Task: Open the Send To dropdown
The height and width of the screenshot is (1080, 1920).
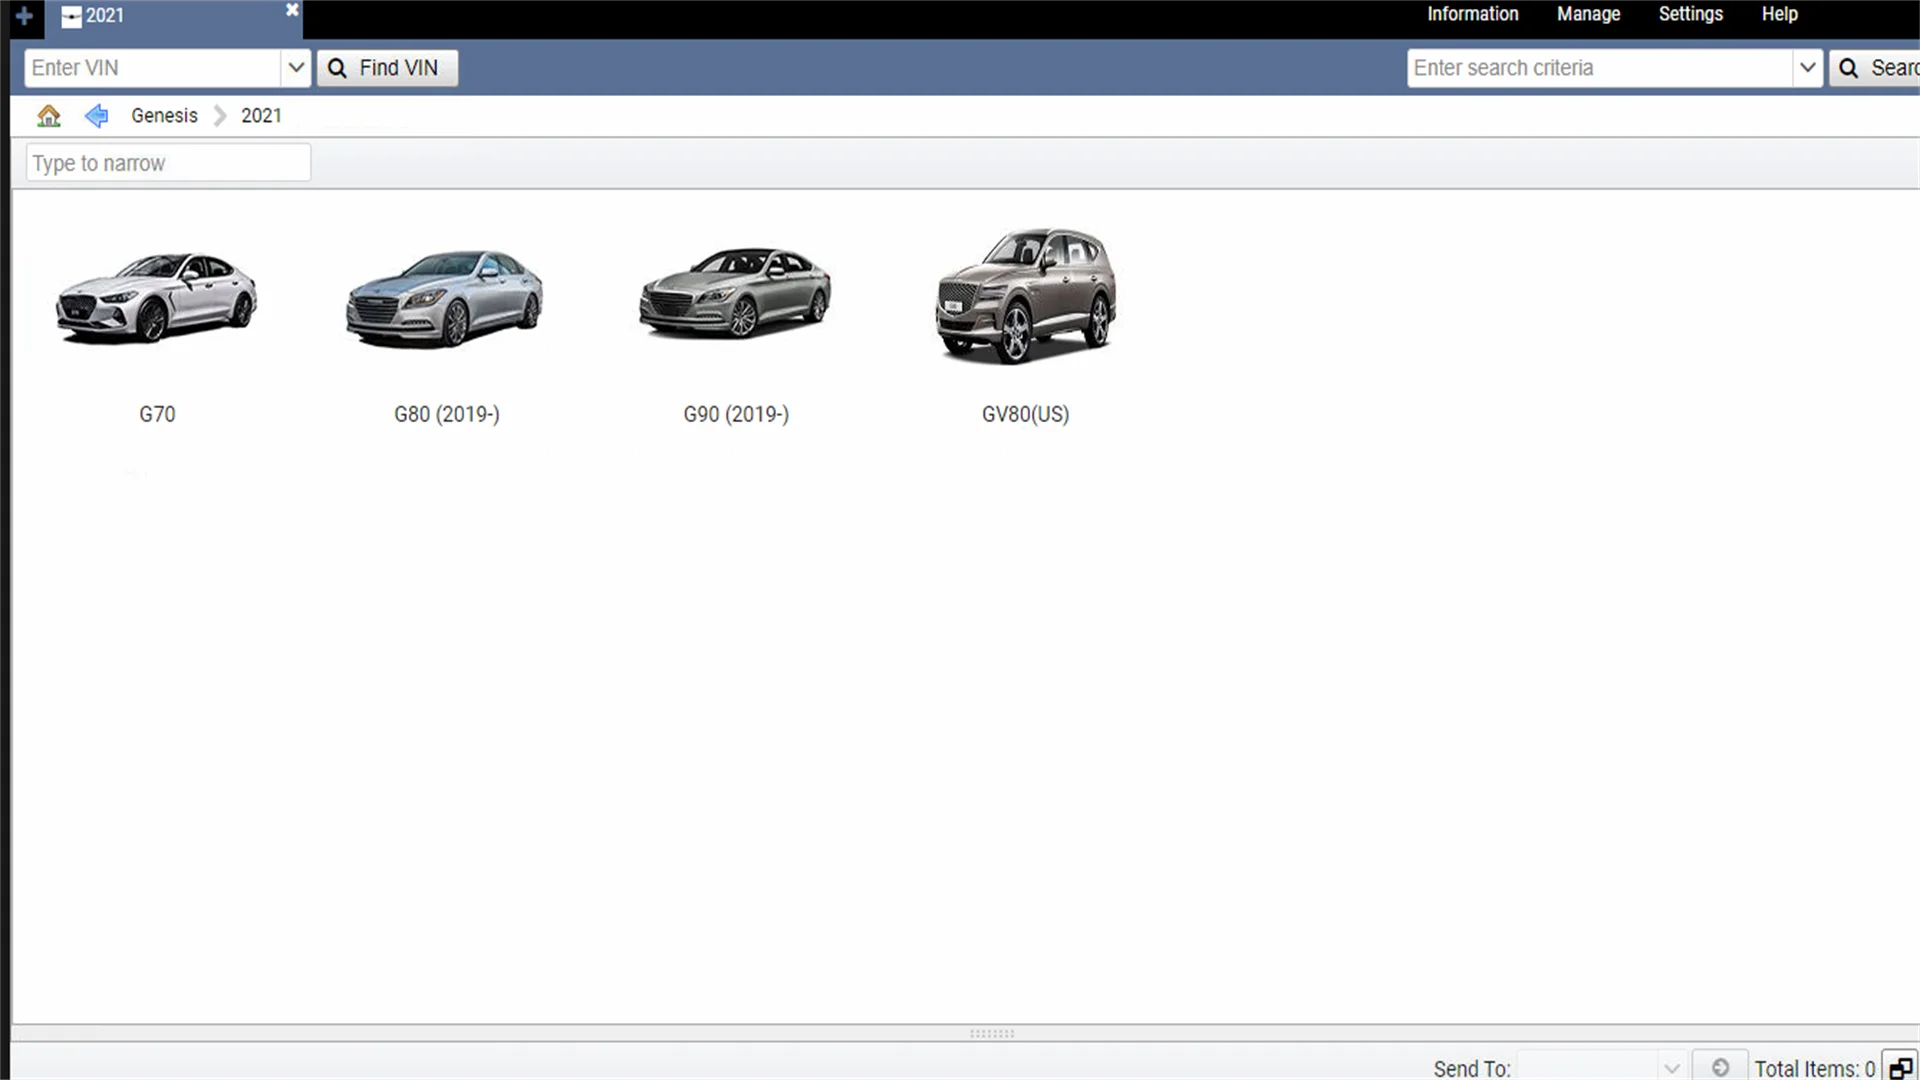Action: point(1601,1067)
